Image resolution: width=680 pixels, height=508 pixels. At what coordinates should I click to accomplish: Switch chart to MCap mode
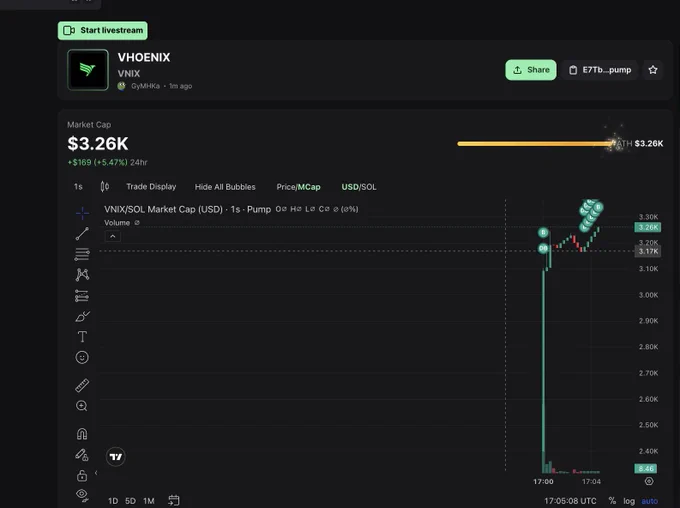(x=309, y=187)
